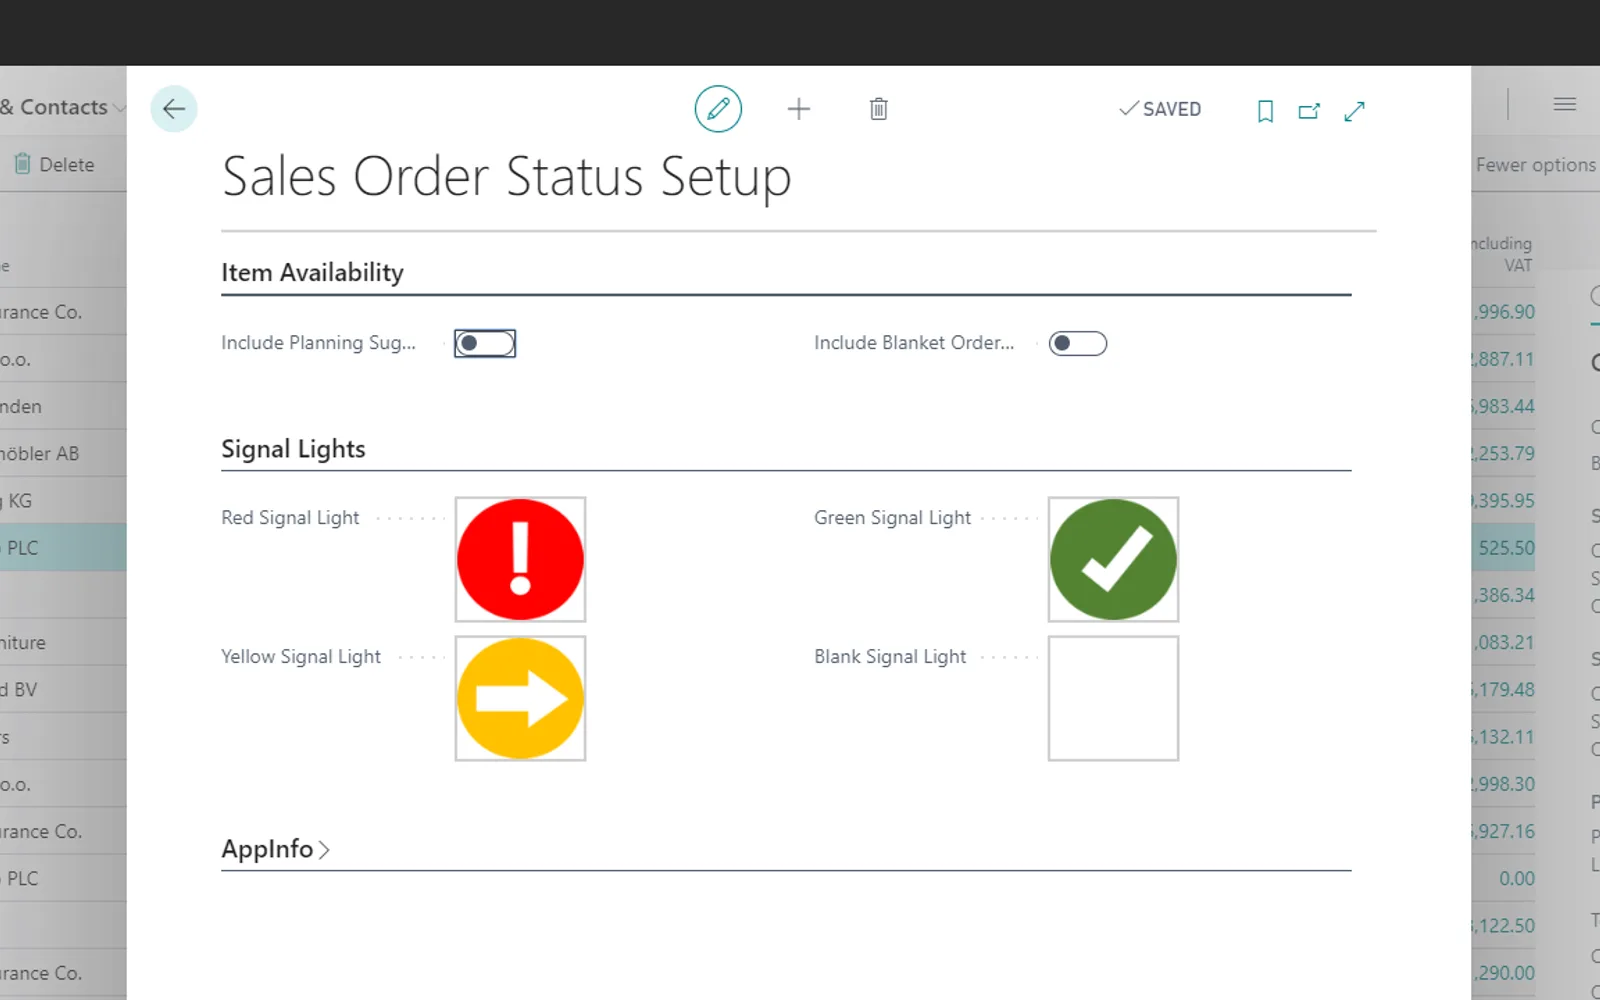
Task: Toggle Include Planning Suggestions switch
Action: tap(485, 343)
